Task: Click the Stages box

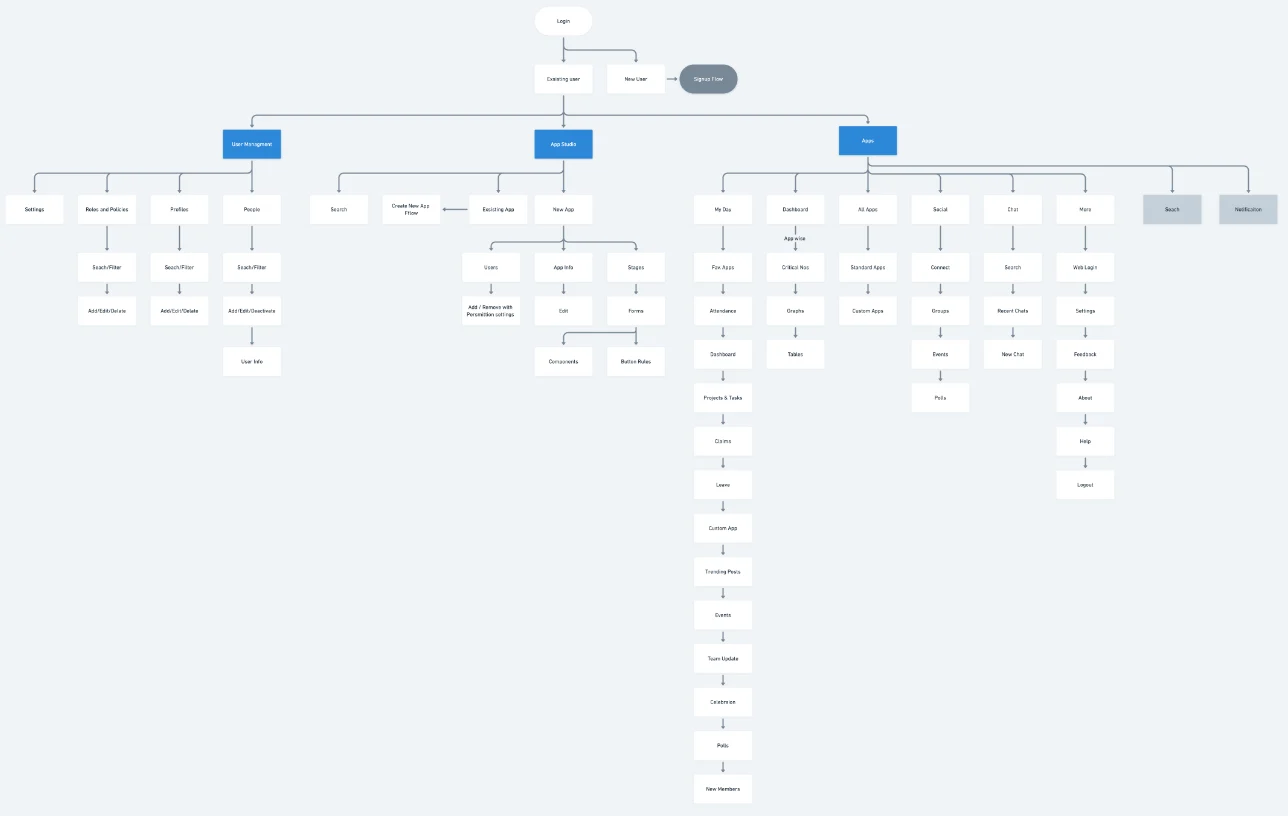Action: click(x=636, y=267)
